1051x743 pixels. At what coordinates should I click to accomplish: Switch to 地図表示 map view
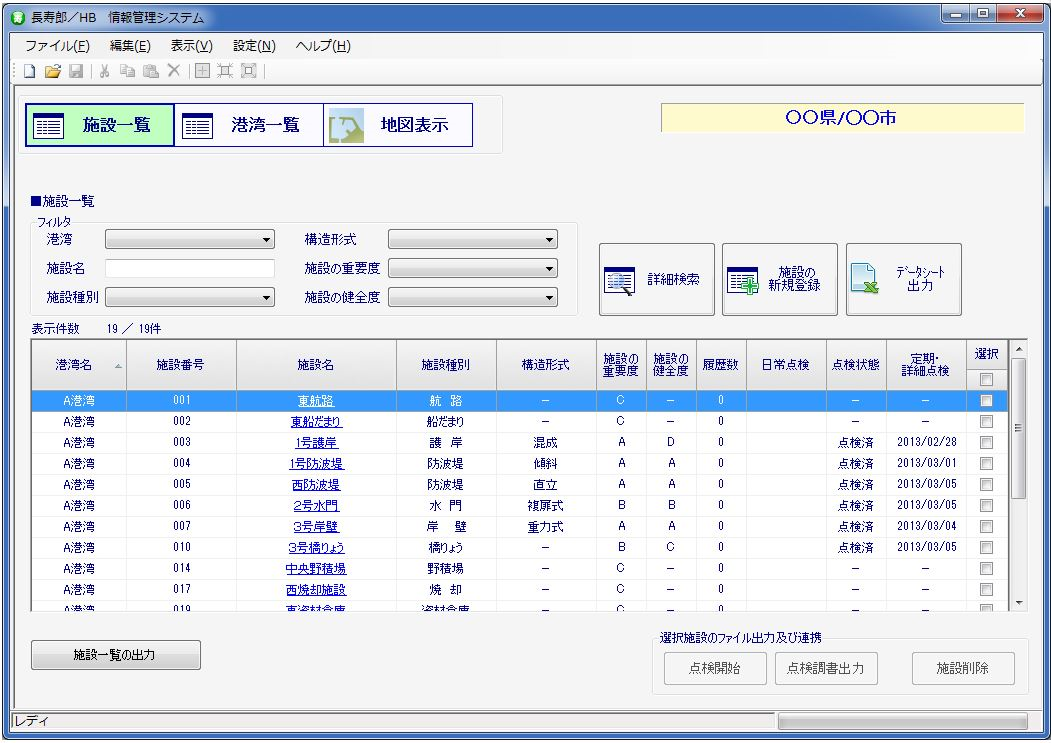click(x=398, y=126)
